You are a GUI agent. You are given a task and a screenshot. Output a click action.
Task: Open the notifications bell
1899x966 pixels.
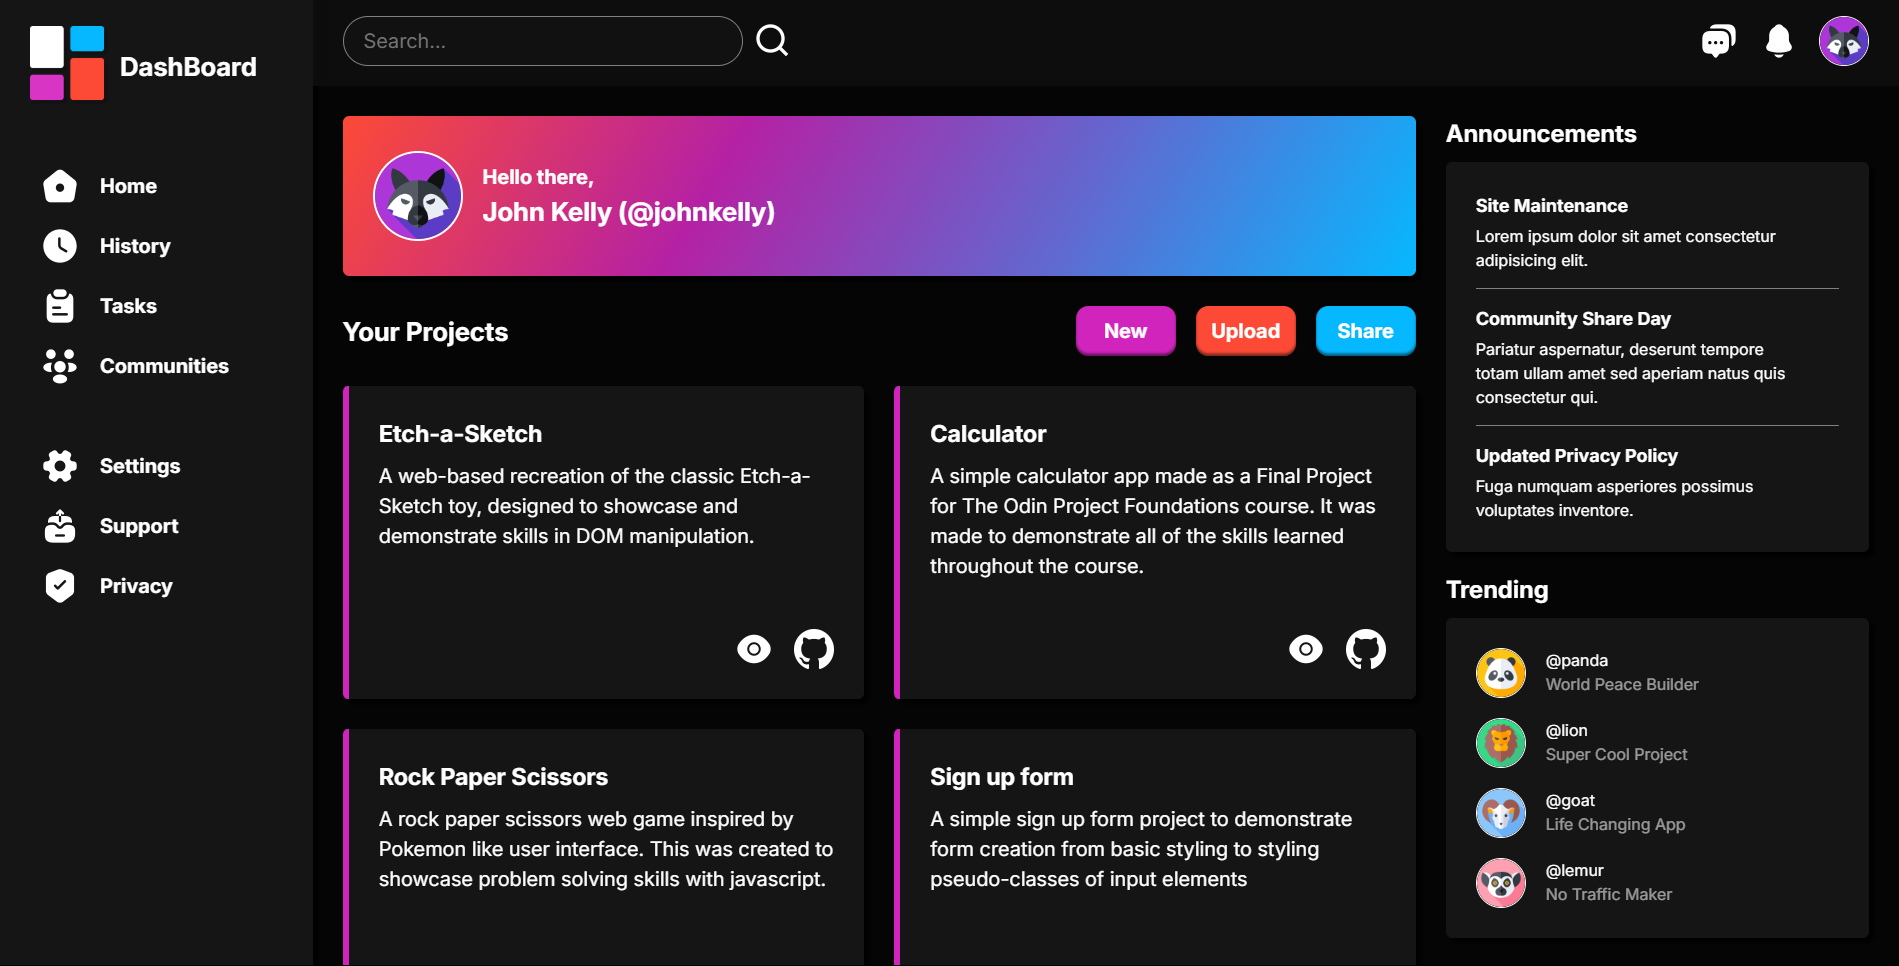pyautogui.click(x=1779, y=40)
